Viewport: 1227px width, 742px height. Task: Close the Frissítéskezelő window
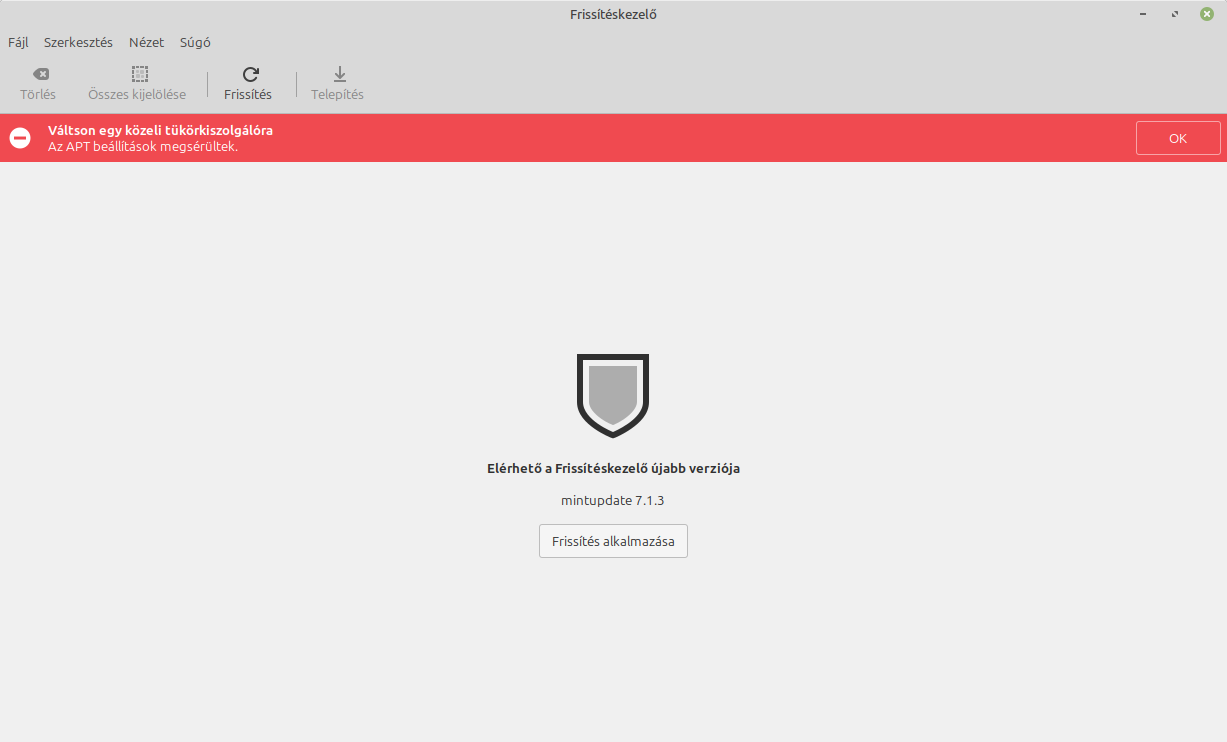tap(1206, 15)
